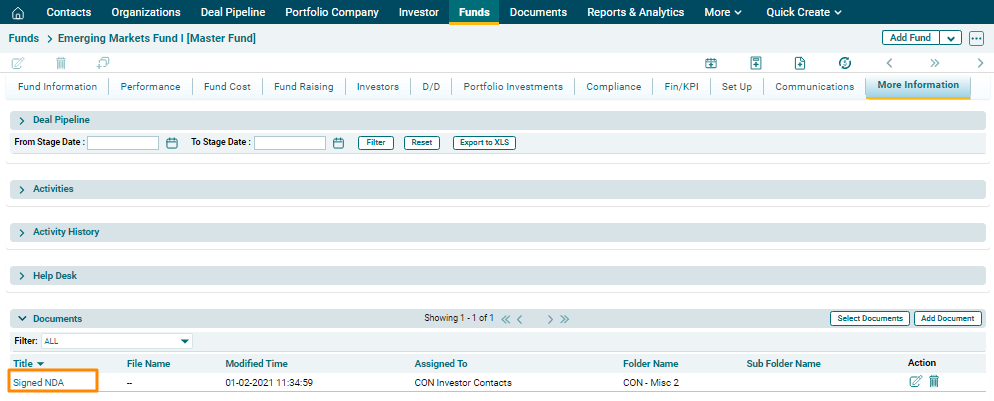The height and width of the screenshot is (401, 994).
Task: Expand the Activity History section
Action: [22, 232]
